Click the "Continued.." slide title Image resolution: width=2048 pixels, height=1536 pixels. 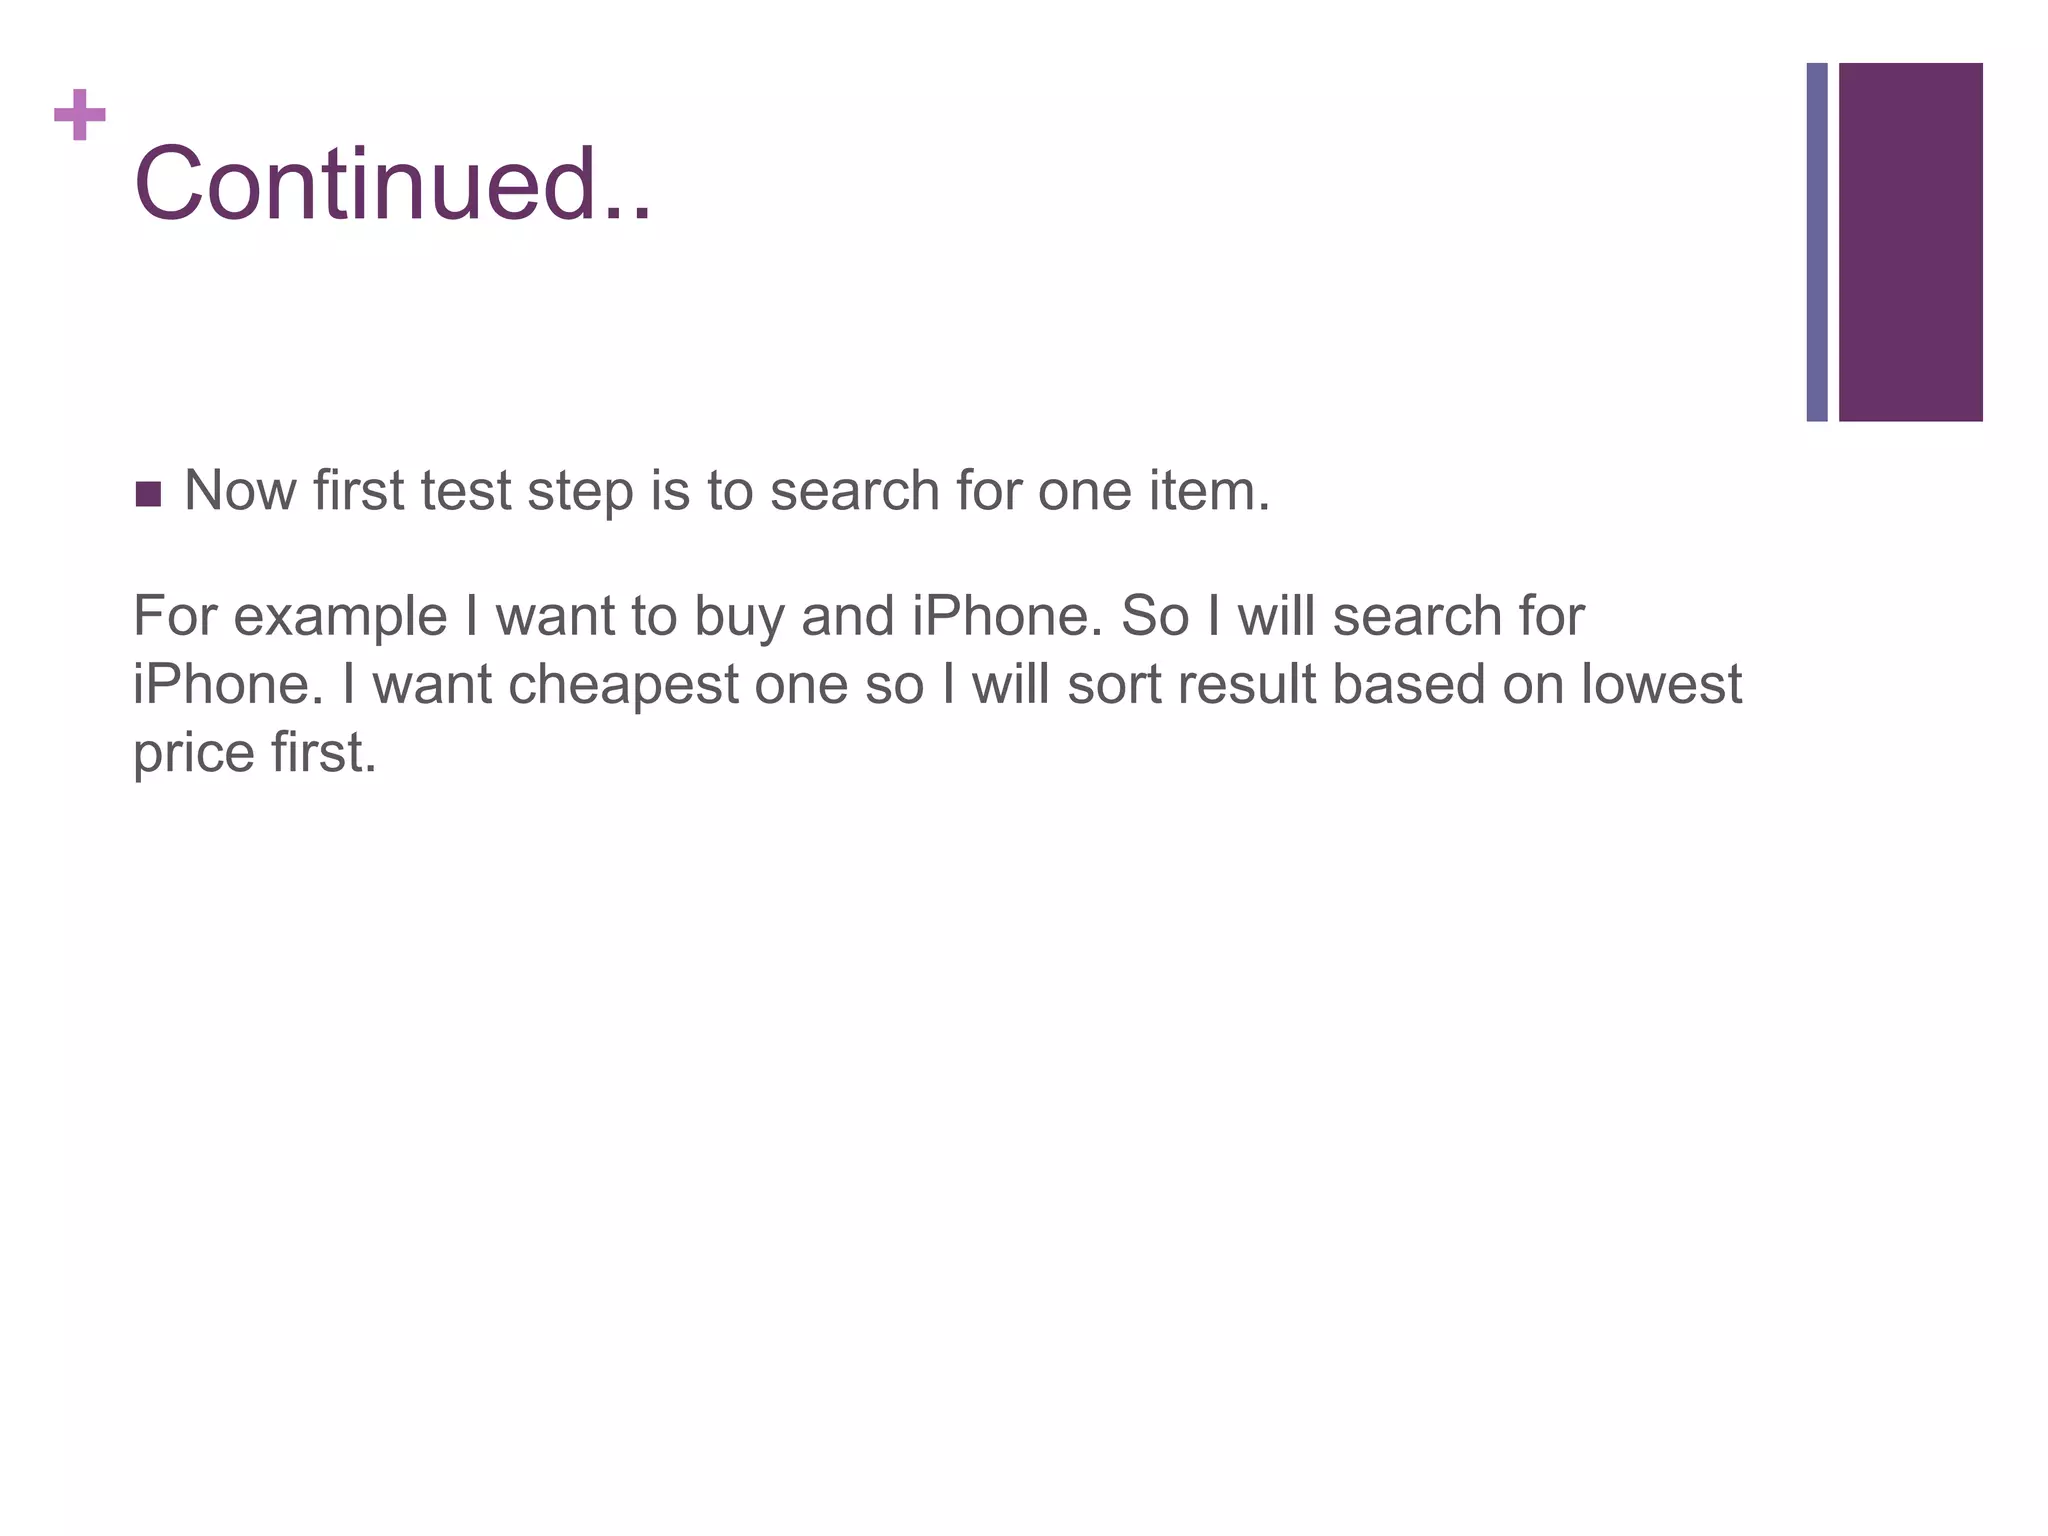pyautogui.click(x=392, y=184)
